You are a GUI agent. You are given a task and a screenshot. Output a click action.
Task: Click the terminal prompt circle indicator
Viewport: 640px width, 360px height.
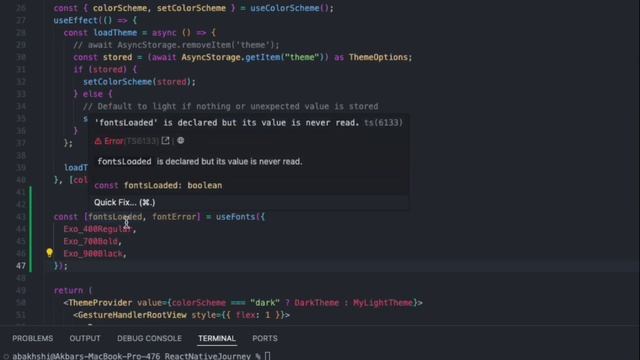tap(6, 356)
